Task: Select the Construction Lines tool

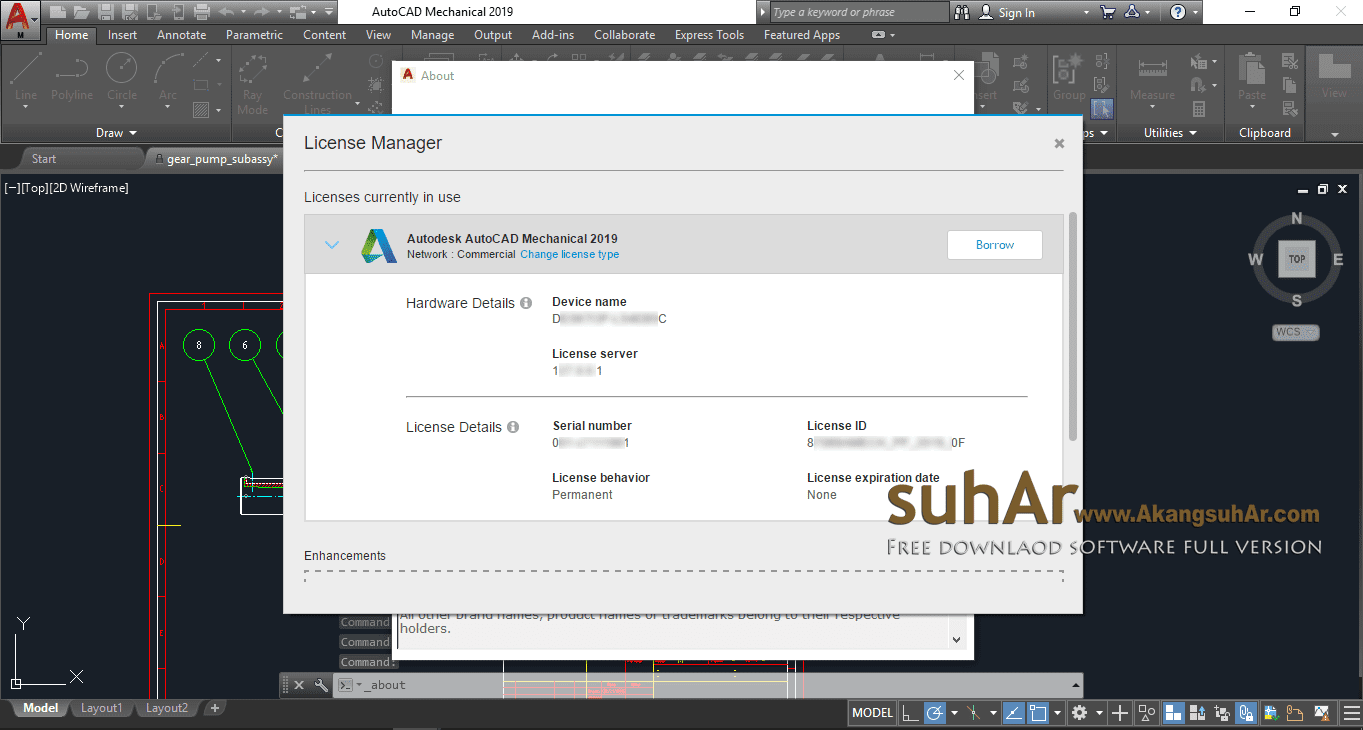Action: coord(317,83)
